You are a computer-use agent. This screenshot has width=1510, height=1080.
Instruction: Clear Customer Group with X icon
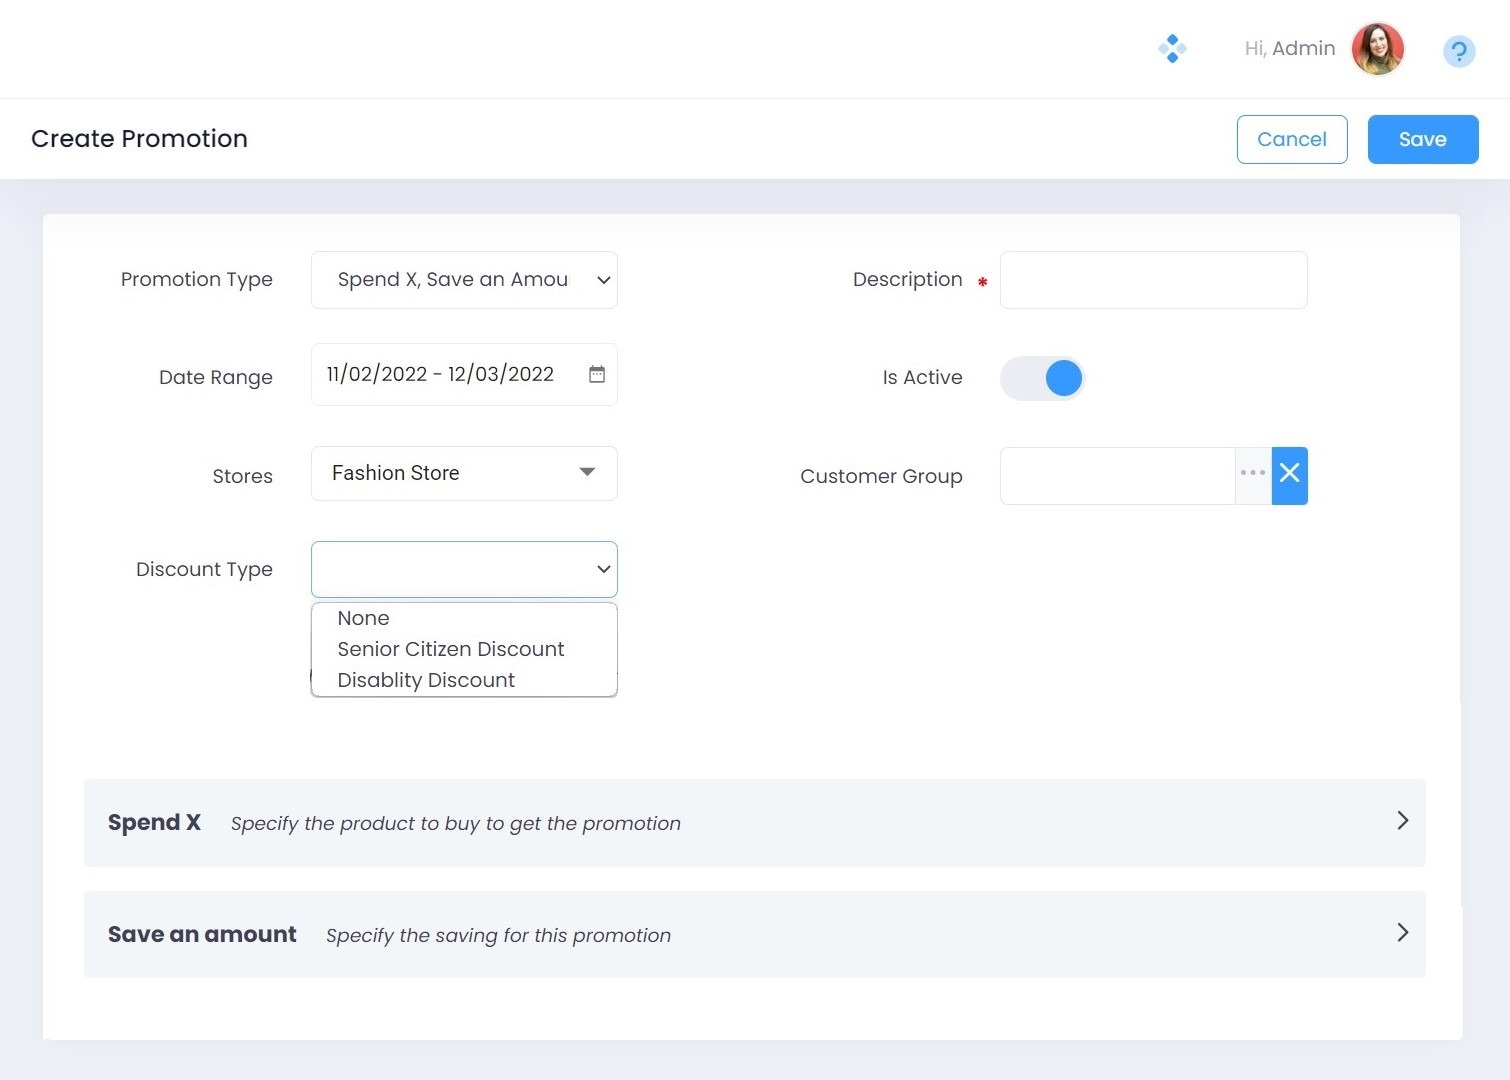point(1289,476)
